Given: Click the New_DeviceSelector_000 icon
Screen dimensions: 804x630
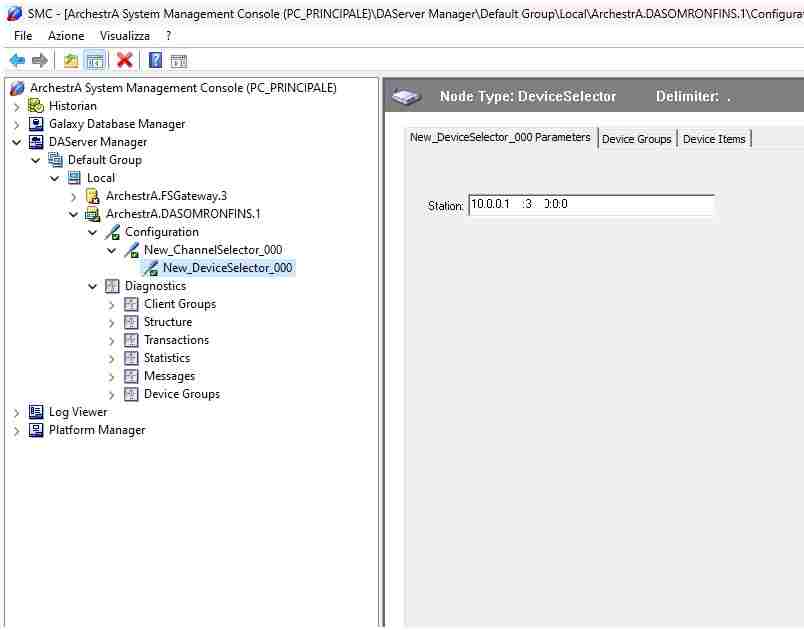Looking at the screenshot, I should point(150,268).
